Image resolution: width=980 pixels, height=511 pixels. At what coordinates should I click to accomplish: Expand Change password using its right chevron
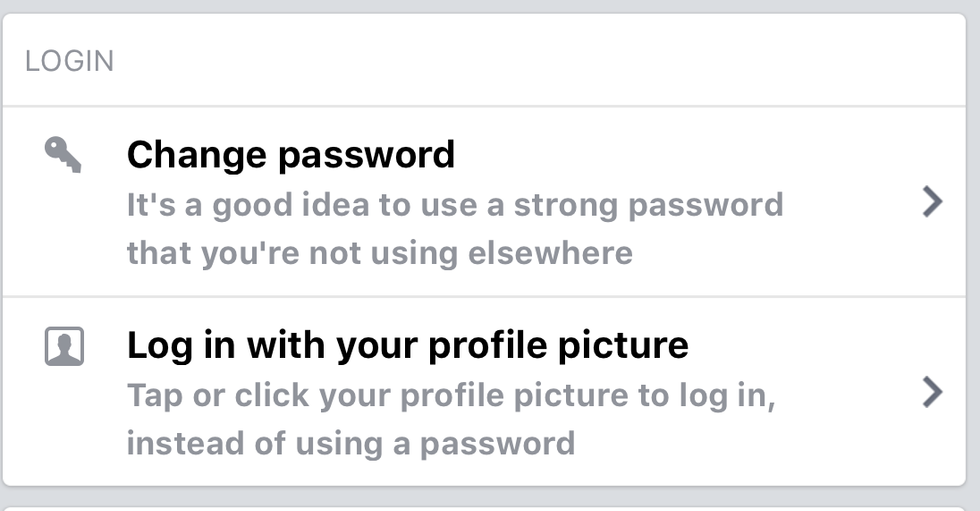[x=931, y=203]
